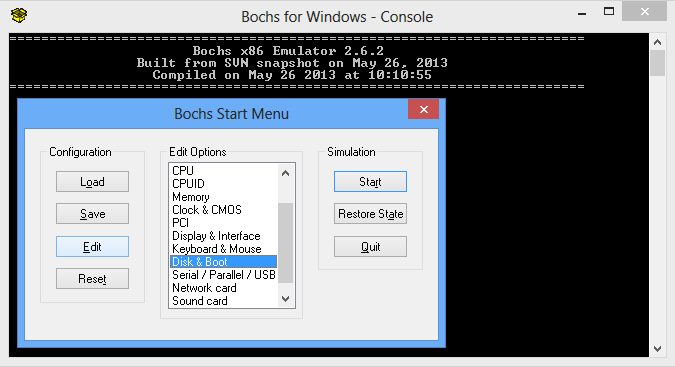Click the console window scroll down arrow

click(657, 349)
